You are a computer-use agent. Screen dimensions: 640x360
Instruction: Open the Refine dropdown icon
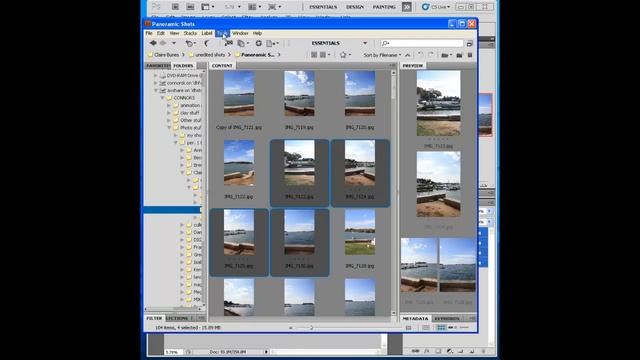pyautogui.click(x=243, y=43)
